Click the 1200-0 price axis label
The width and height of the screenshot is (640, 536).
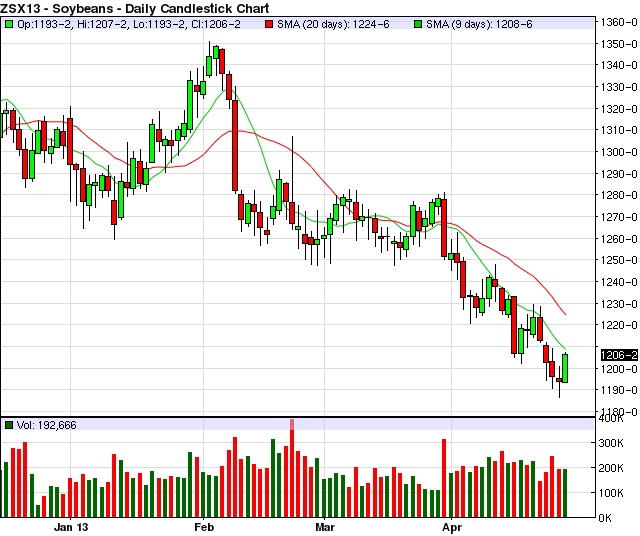pos(619,369)
